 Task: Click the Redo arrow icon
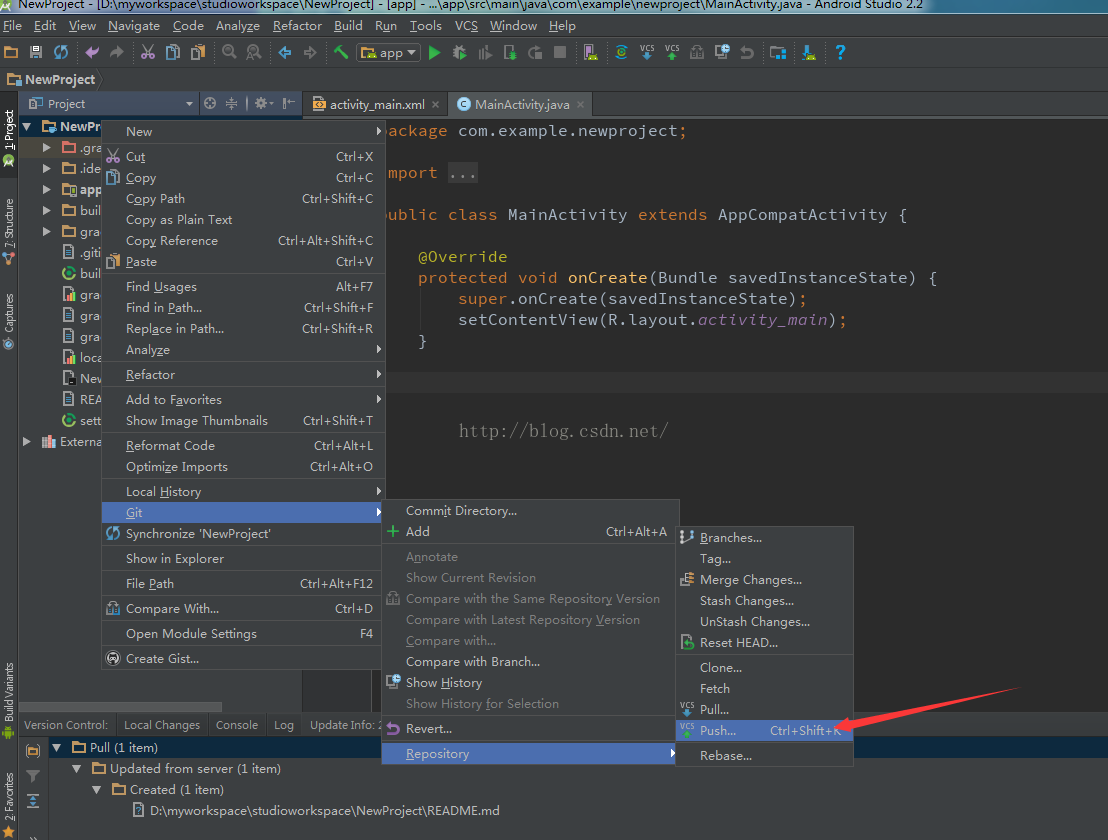pos(117,52)
